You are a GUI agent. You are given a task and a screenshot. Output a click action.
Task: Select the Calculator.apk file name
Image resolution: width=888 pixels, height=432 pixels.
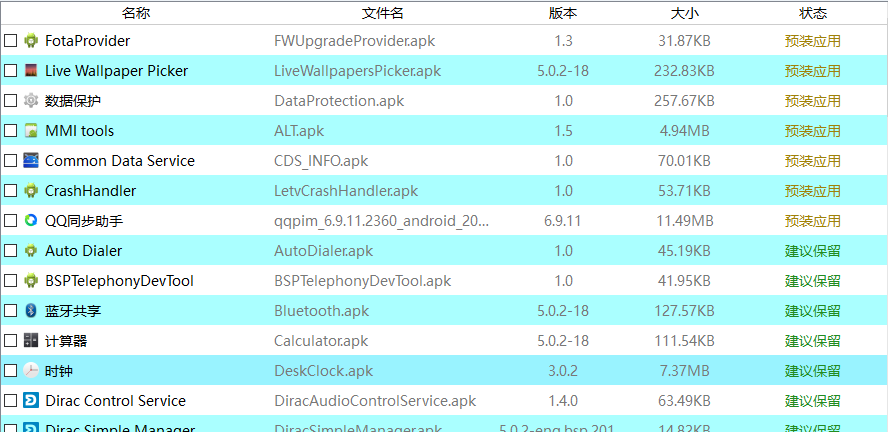point(321,341)
